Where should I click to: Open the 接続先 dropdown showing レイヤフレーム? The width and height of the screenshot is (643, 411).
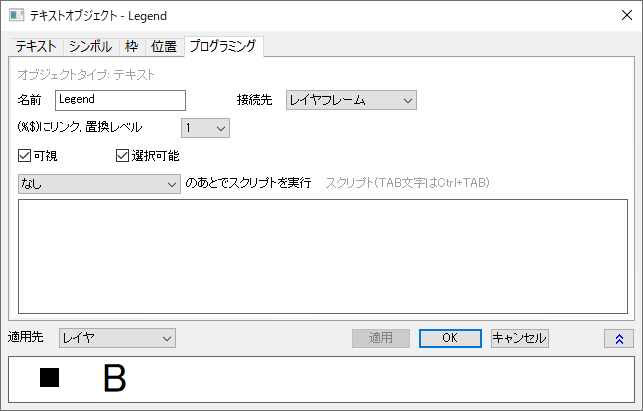351,100
